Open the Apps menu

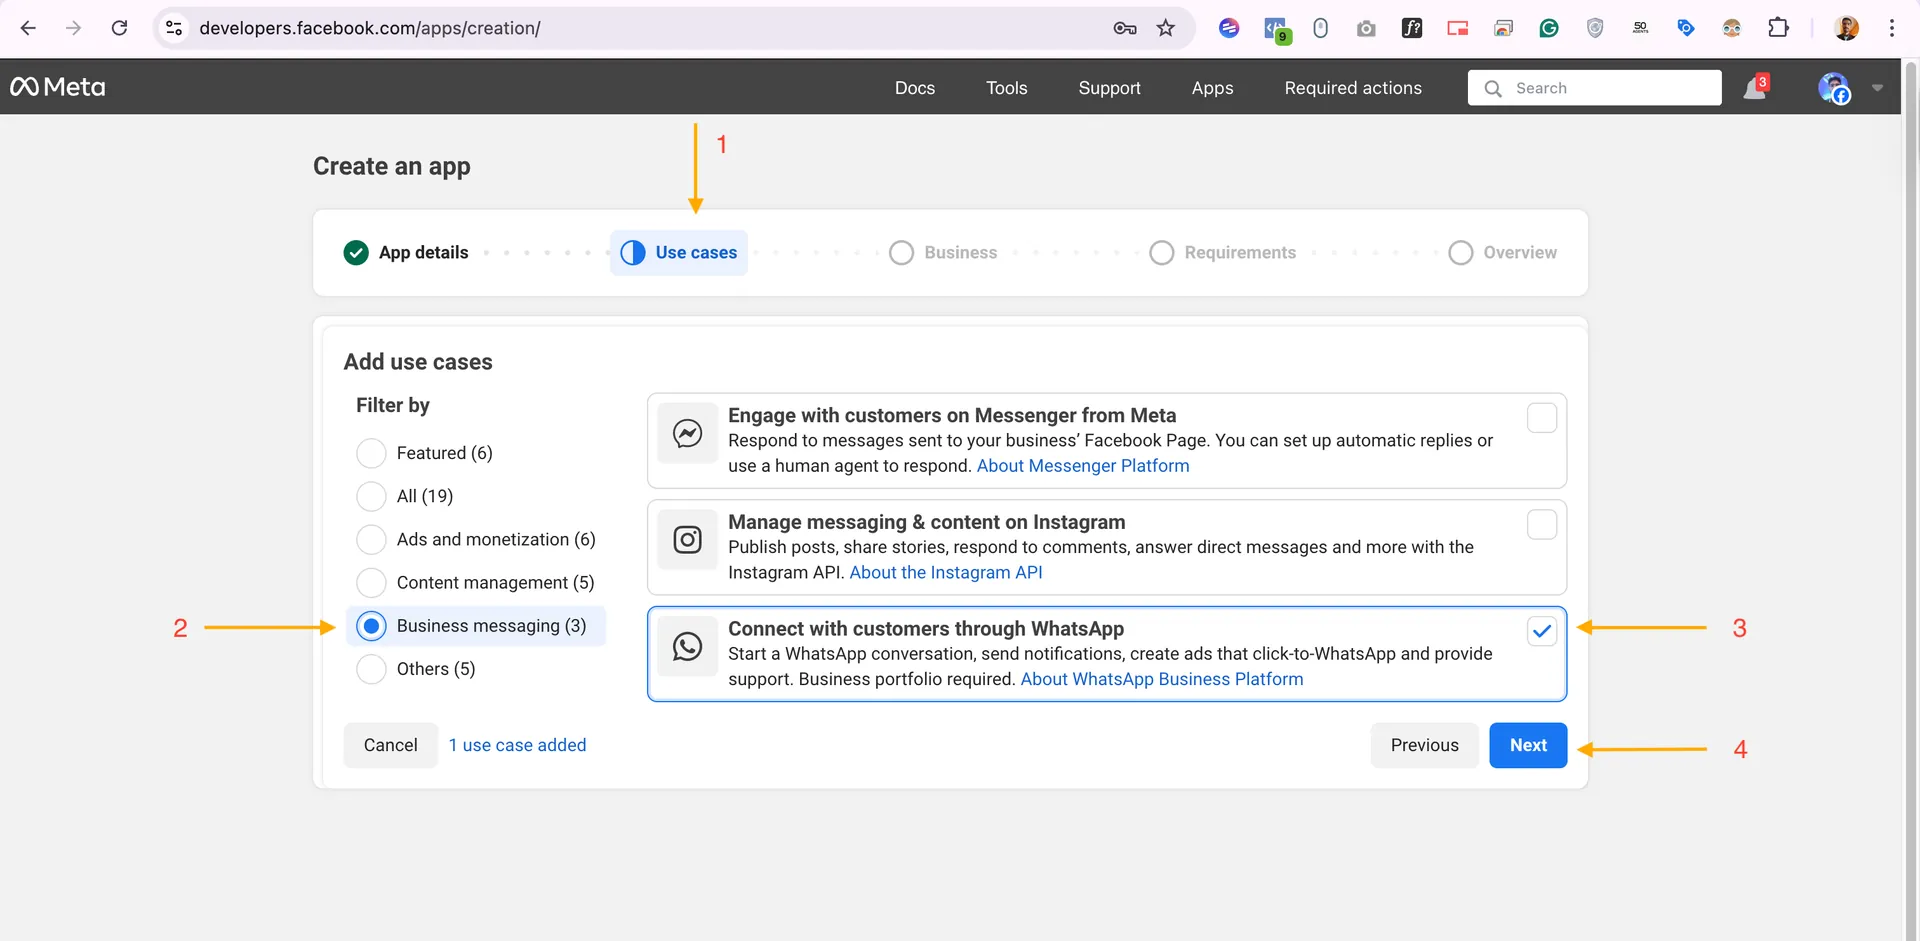tap(1213, 88)
